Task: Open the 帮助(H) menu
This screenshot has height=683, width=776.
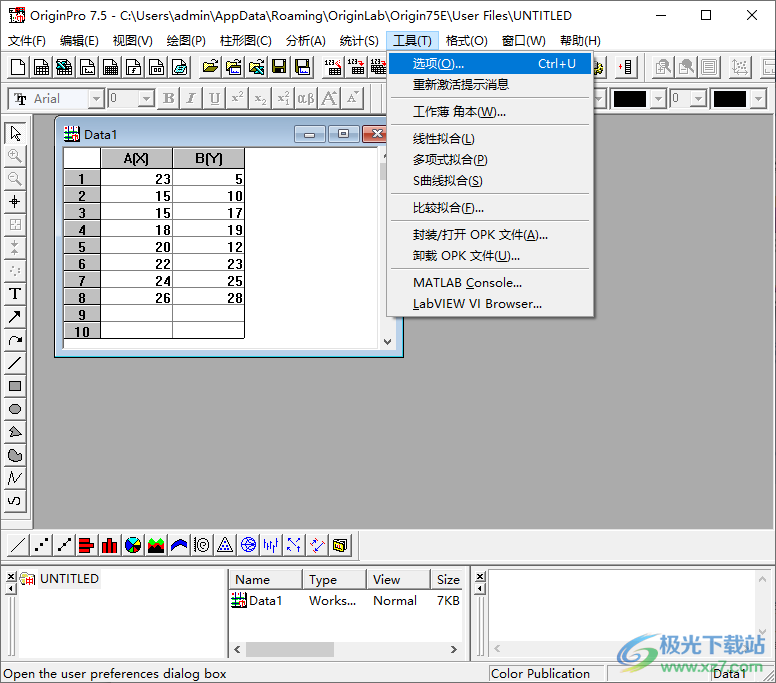Action: [x=580, y=41]
